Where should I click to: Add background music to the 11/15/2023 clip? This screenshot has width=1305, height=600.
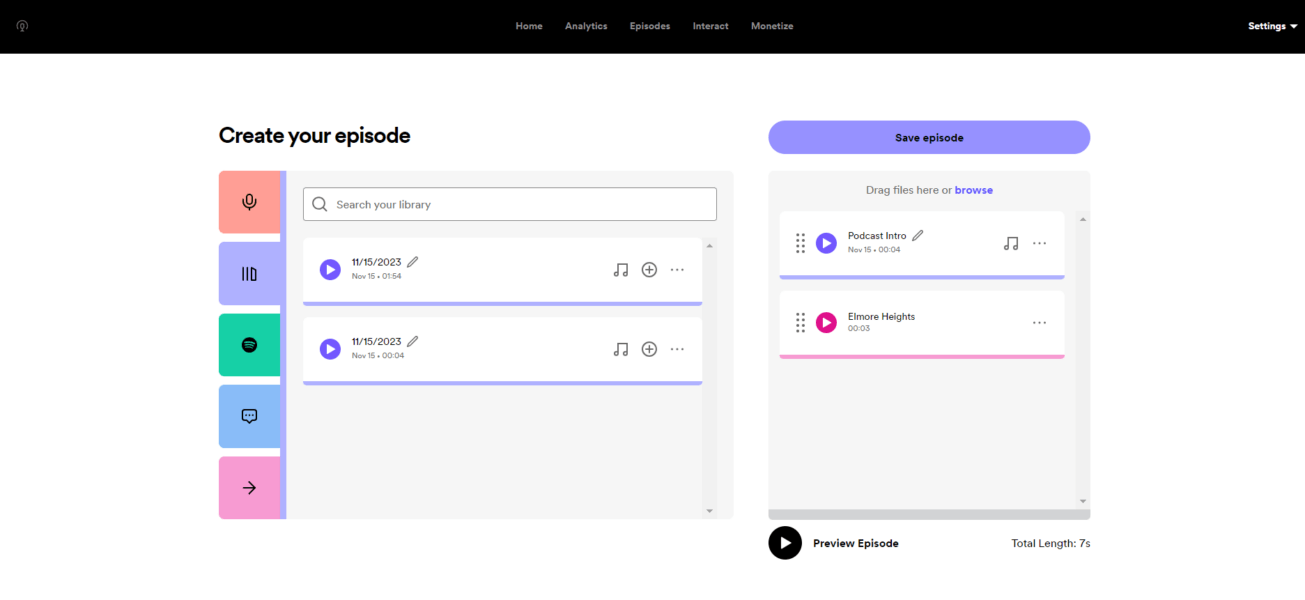(621, 269)
